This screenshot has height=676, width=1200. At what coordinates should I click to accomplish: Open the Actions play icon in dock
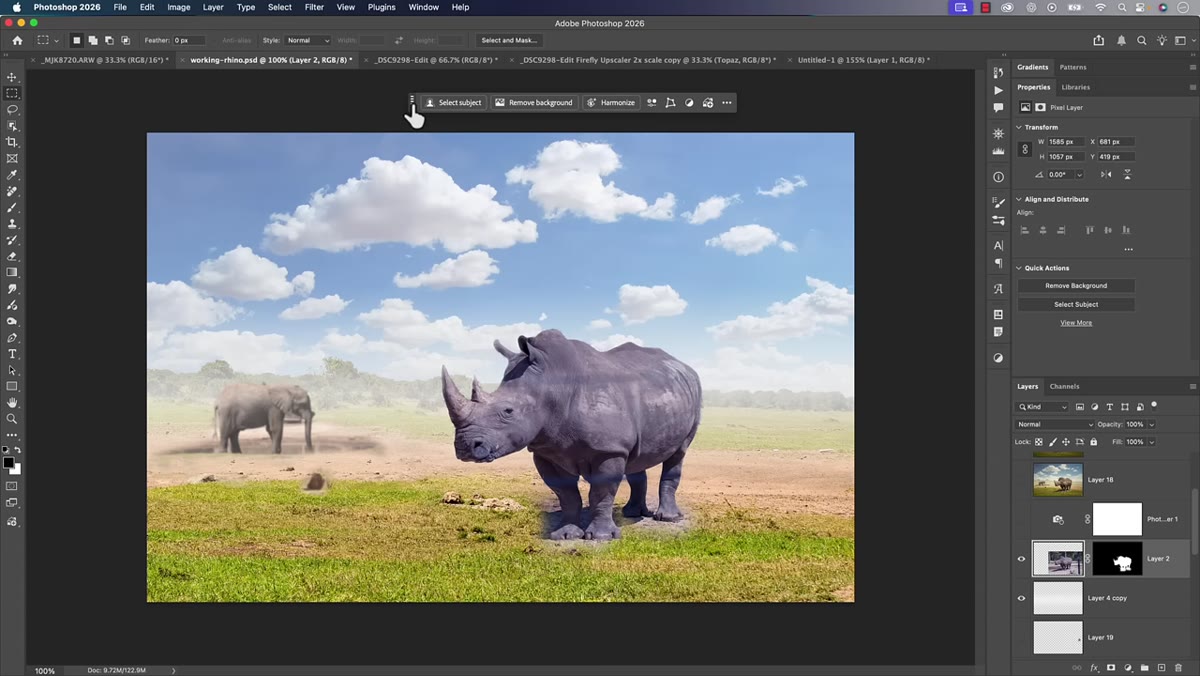(x=998, y=90)
